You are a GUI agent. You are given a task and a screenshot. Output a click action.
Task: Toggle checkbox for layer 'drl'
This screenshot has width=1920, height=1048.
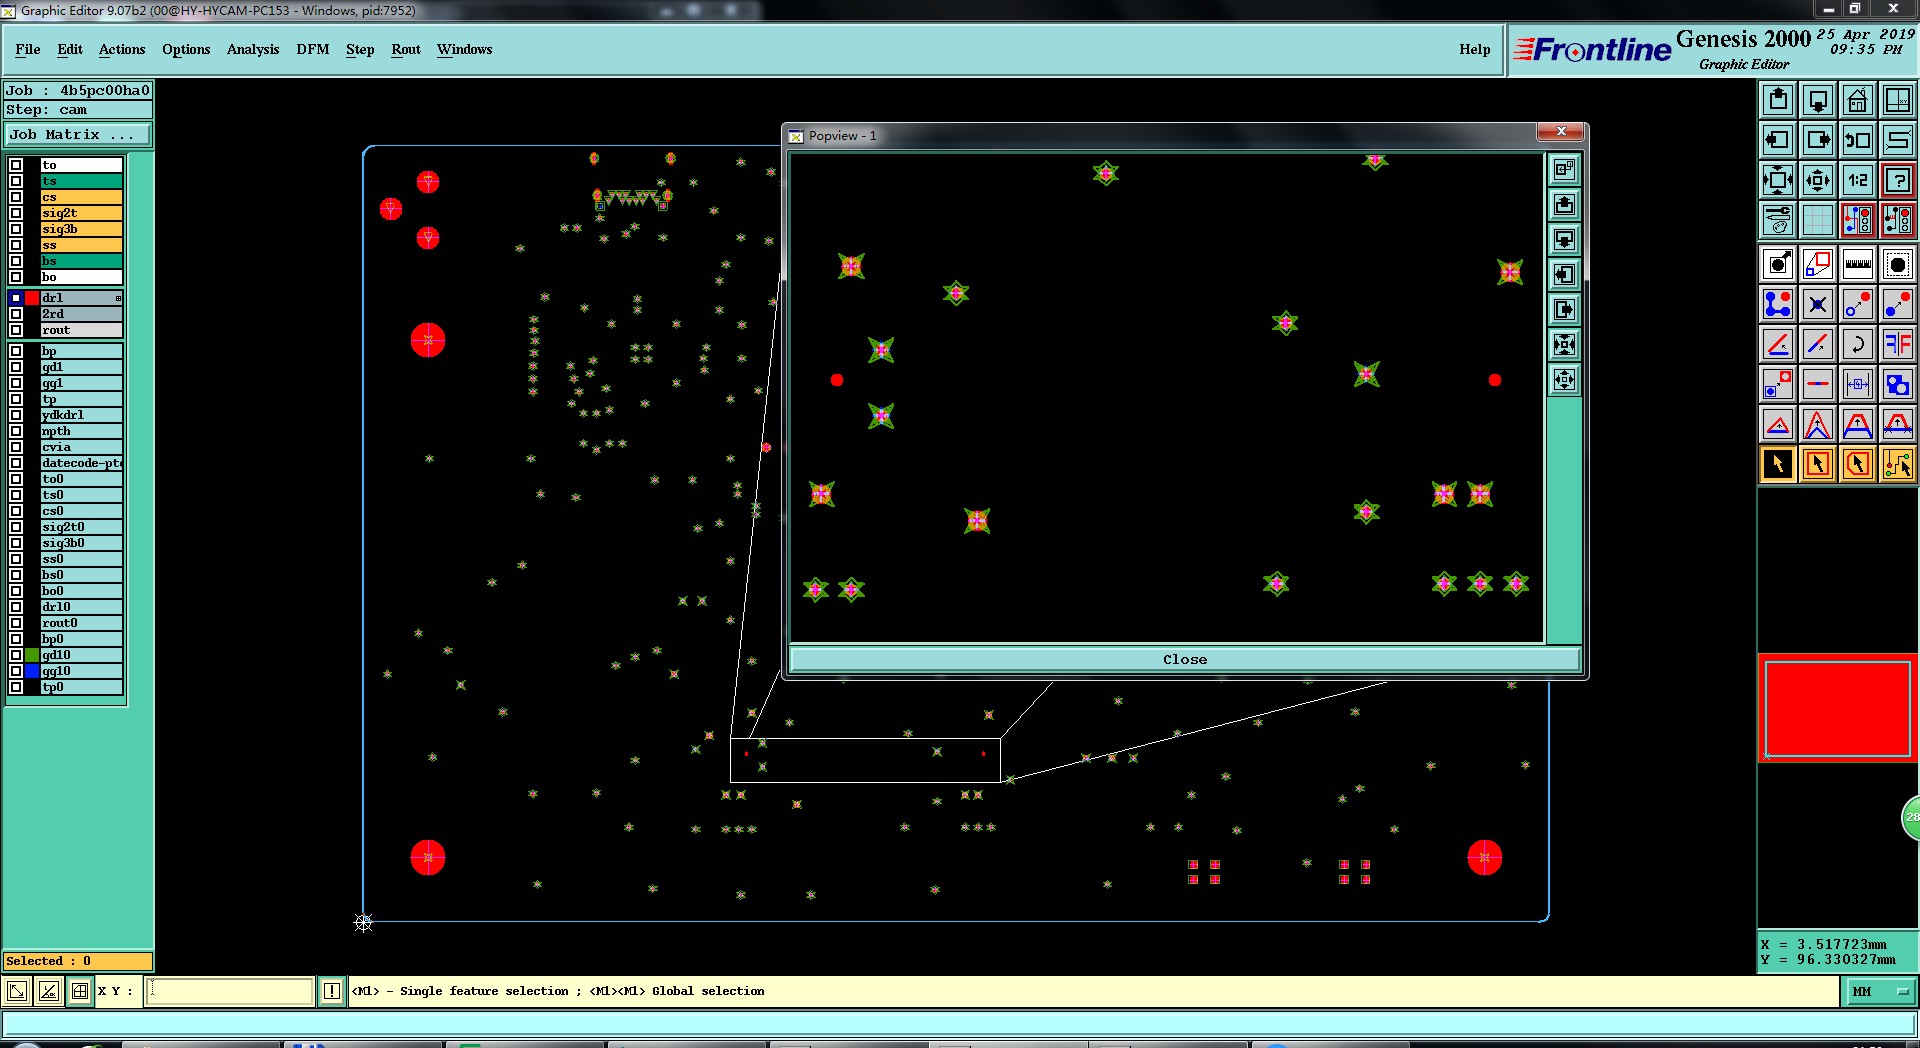[x=16, y=298]
